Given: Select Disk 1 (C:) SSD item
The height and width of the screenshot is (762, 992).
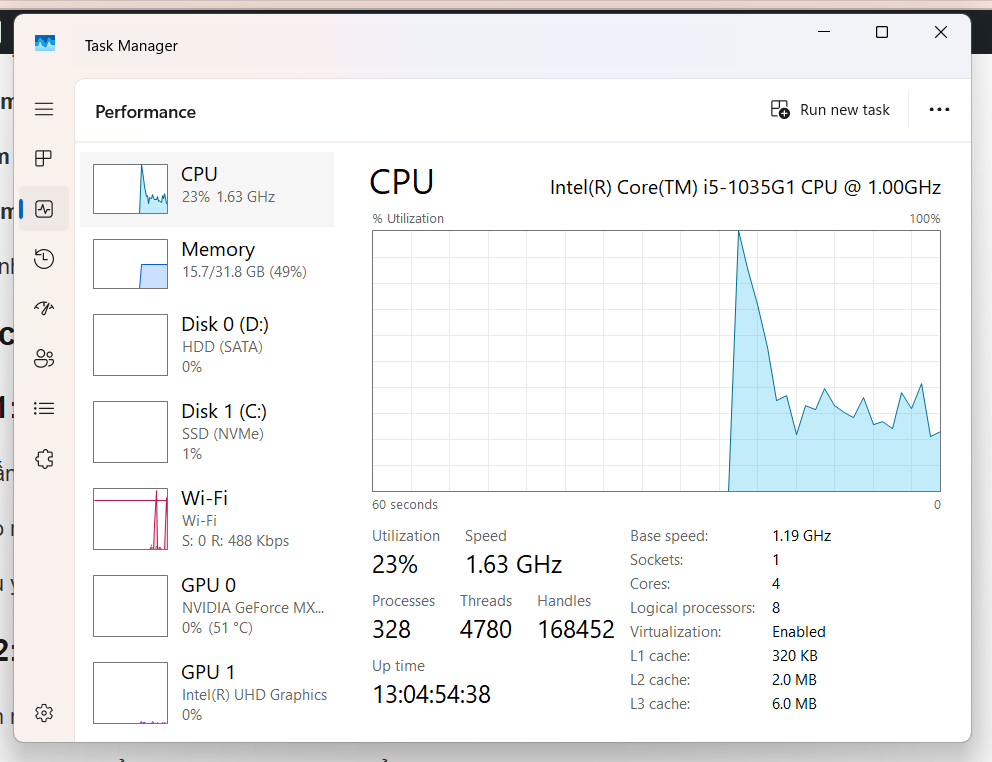Looking at the screenshot, I should pos(207,432).
